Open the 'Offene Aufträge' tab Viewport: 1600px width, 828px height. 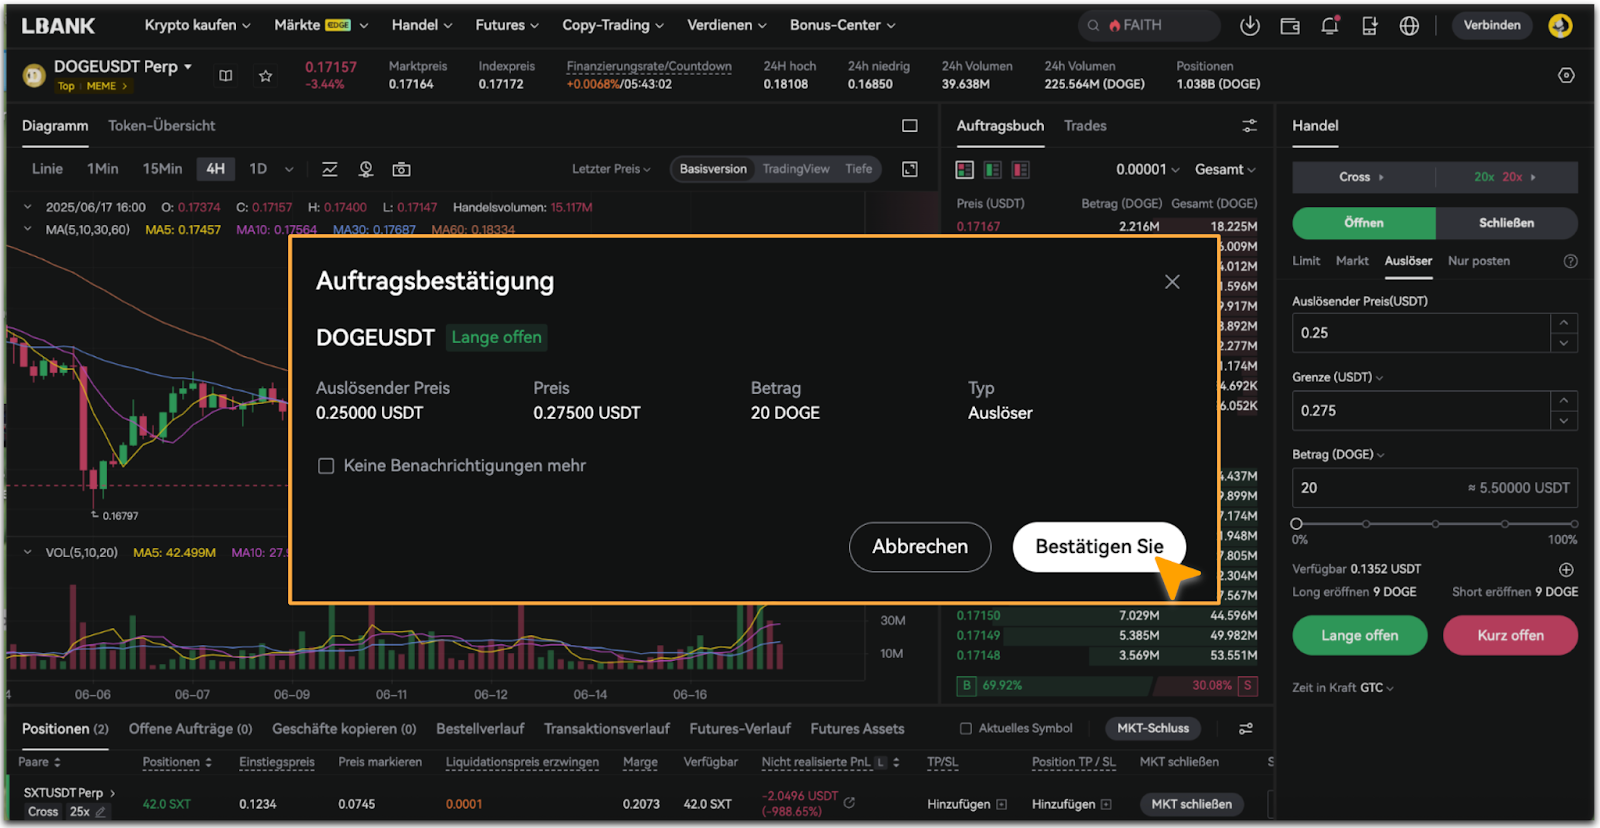click(x=189, y=729)
